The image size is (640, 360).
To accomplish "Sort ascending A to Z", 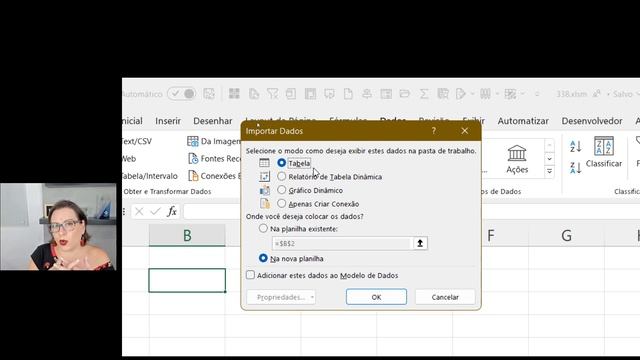I will pos(576,147).
